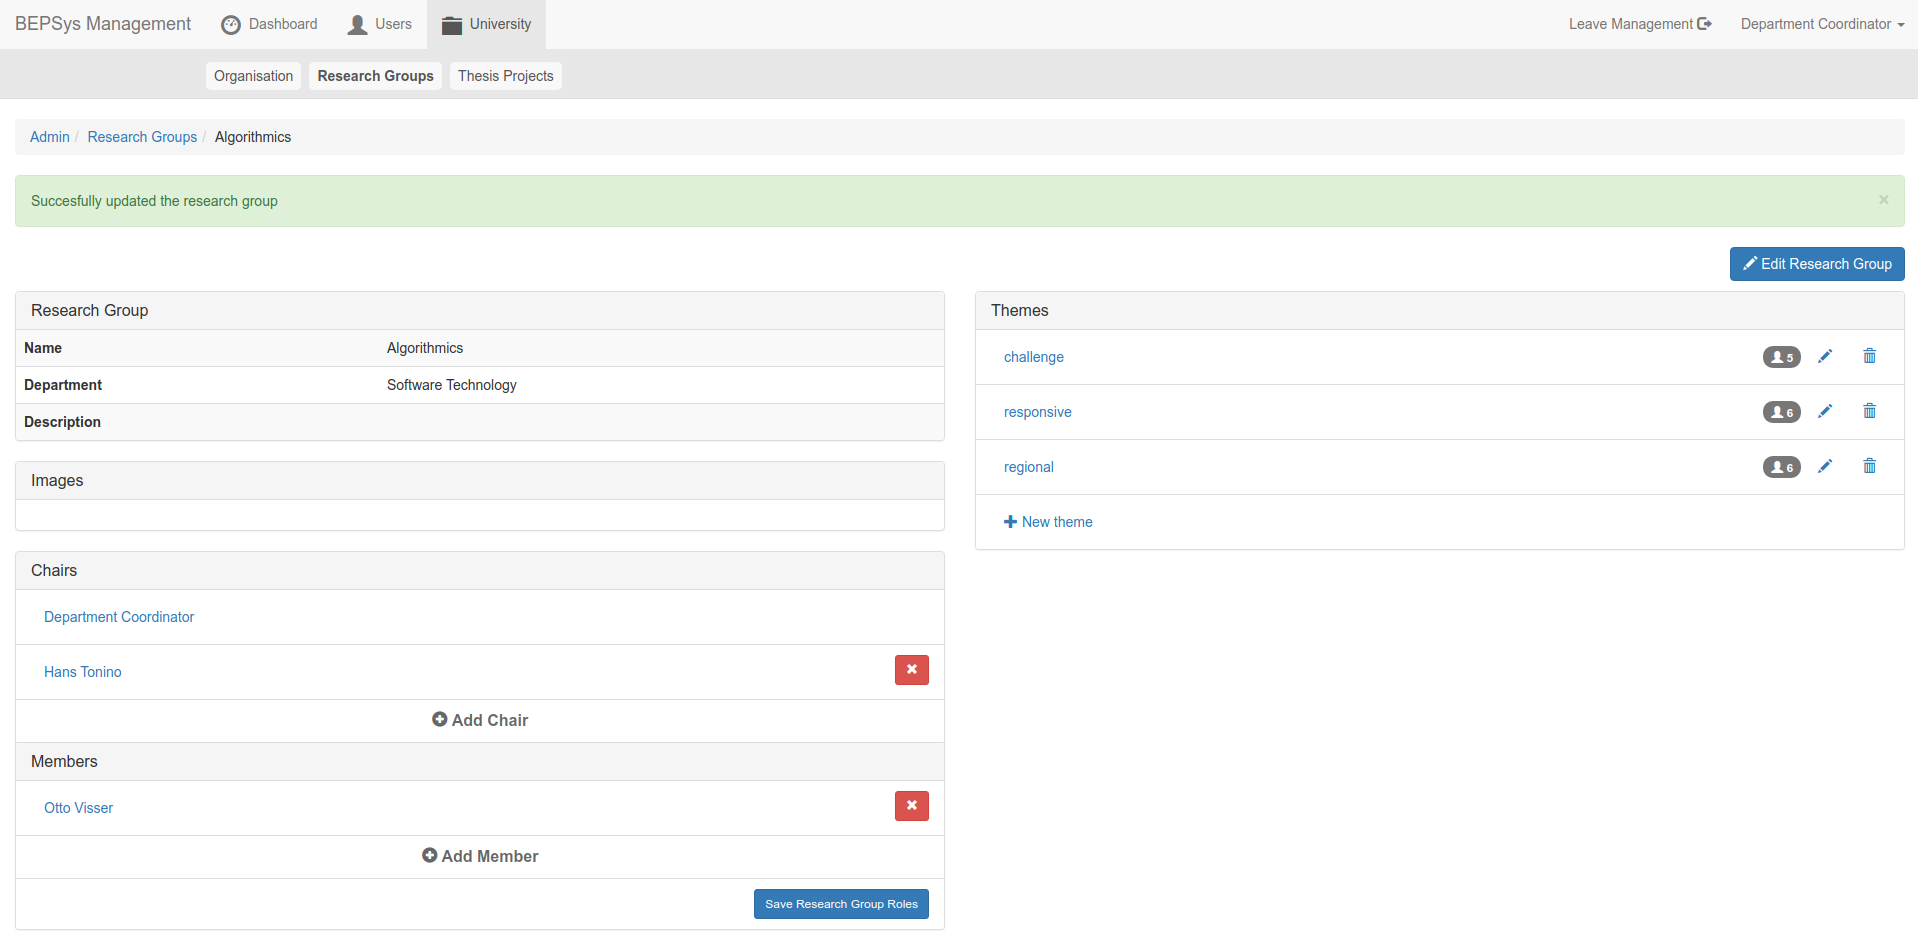Remove Hans Tonino from chairs
The image size is (1918, 934).
pos(912,670)
